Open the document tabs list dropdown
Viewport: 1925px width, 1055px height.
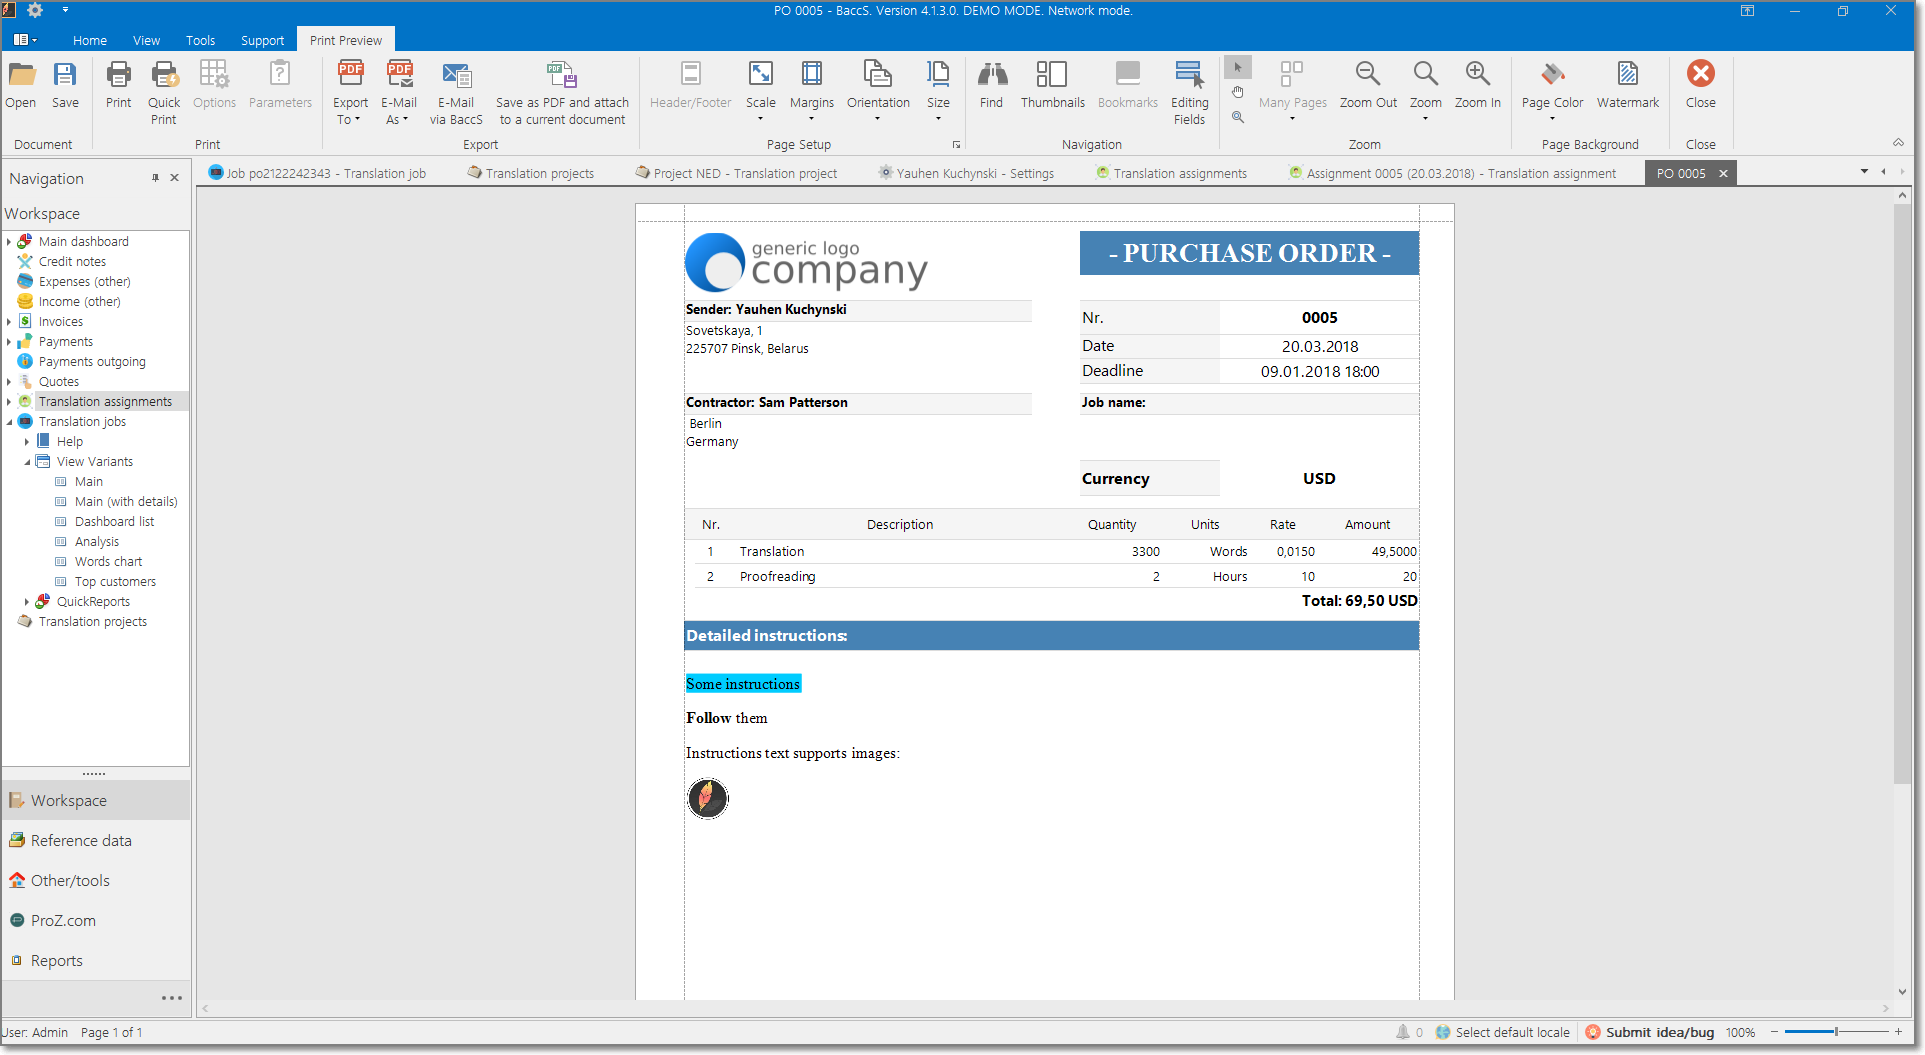(x=1864, y=172)
